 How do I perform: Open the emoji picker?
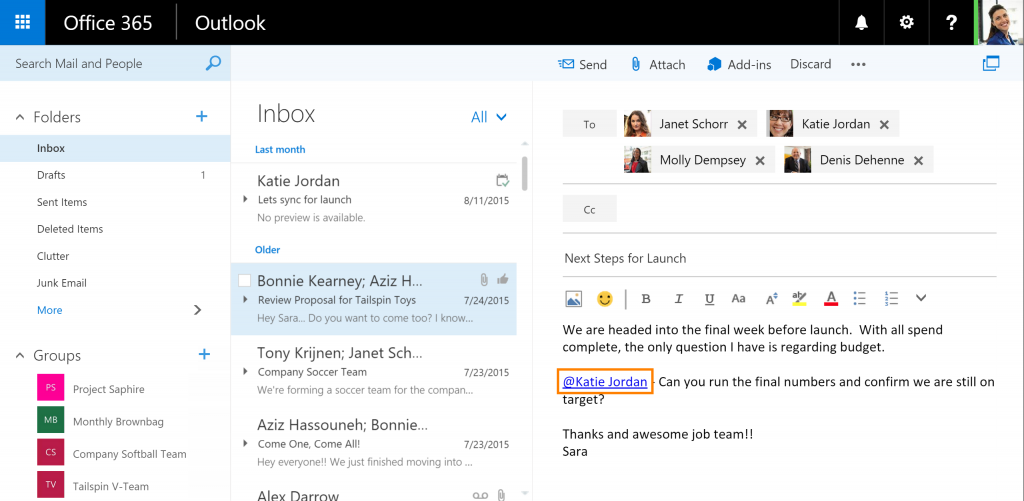604,298
